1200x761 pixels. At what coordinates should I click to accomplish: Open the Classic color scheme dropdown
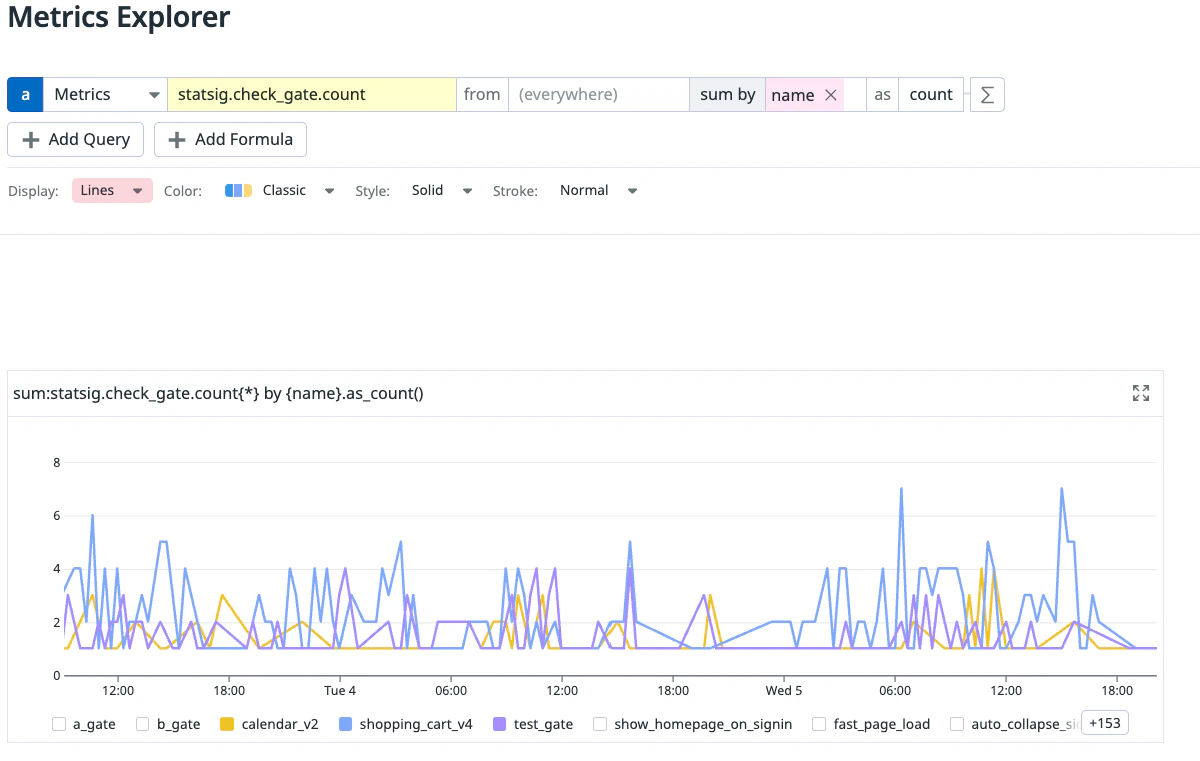295,190
